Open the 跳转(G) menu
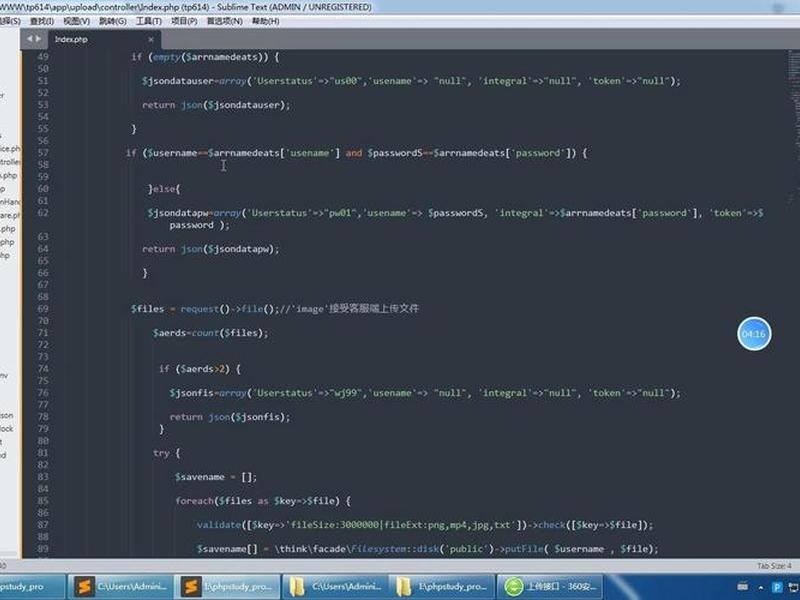800x600 pixels. [x=113, y=21]
